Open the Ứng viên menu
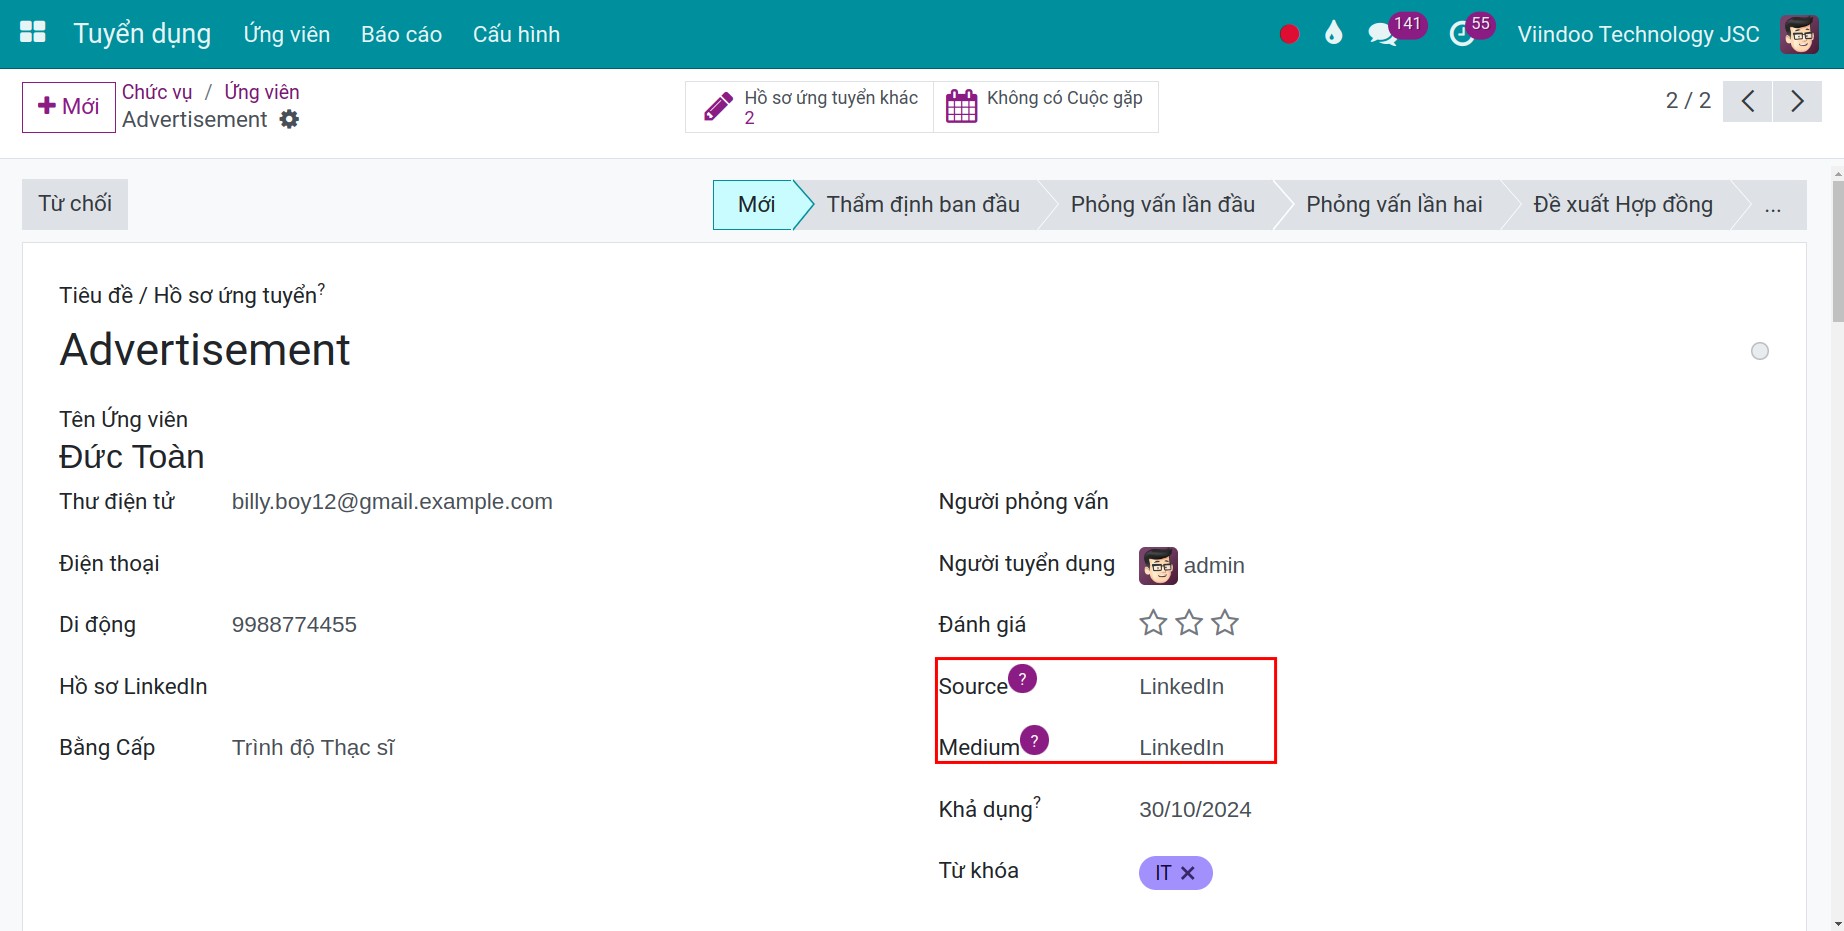This screenshot has height=931, width=1844. [287, 34]
